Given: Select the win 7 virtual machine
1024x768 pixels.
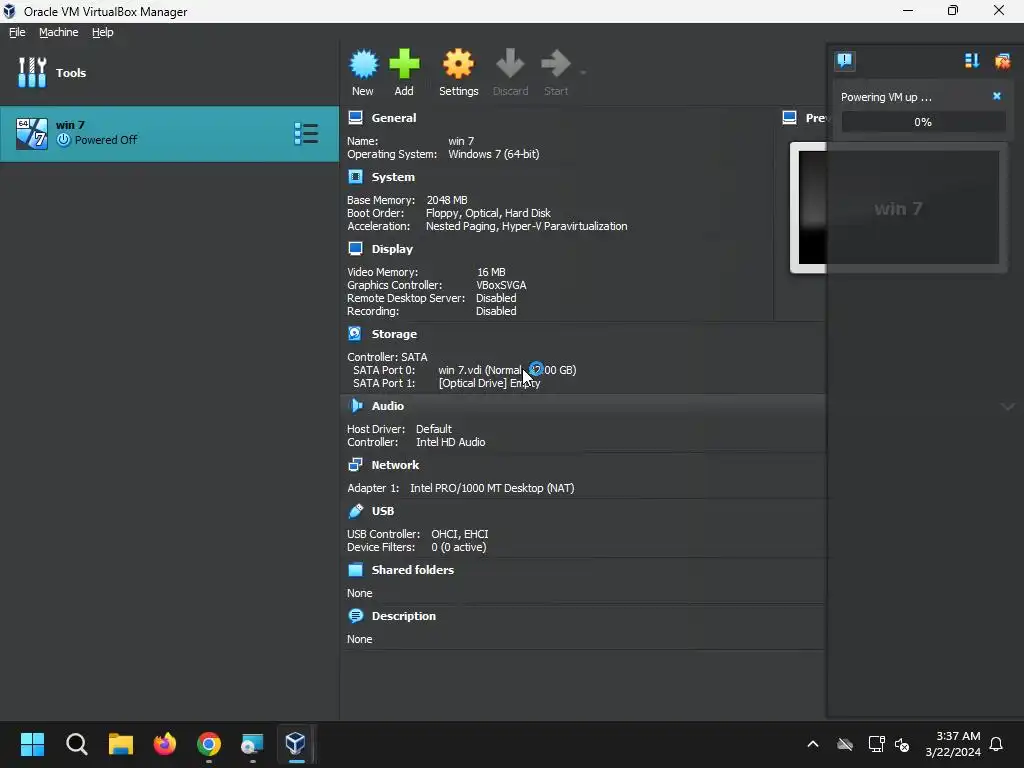Looking at the screenshot, I should 169,133.
